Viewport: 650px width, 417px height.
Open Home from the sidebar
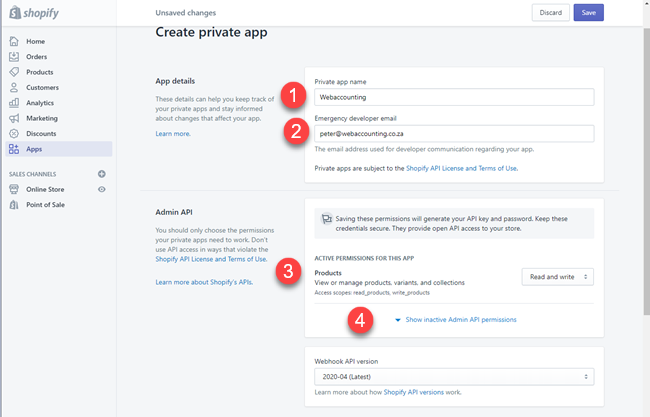click(x=35, y=41)
